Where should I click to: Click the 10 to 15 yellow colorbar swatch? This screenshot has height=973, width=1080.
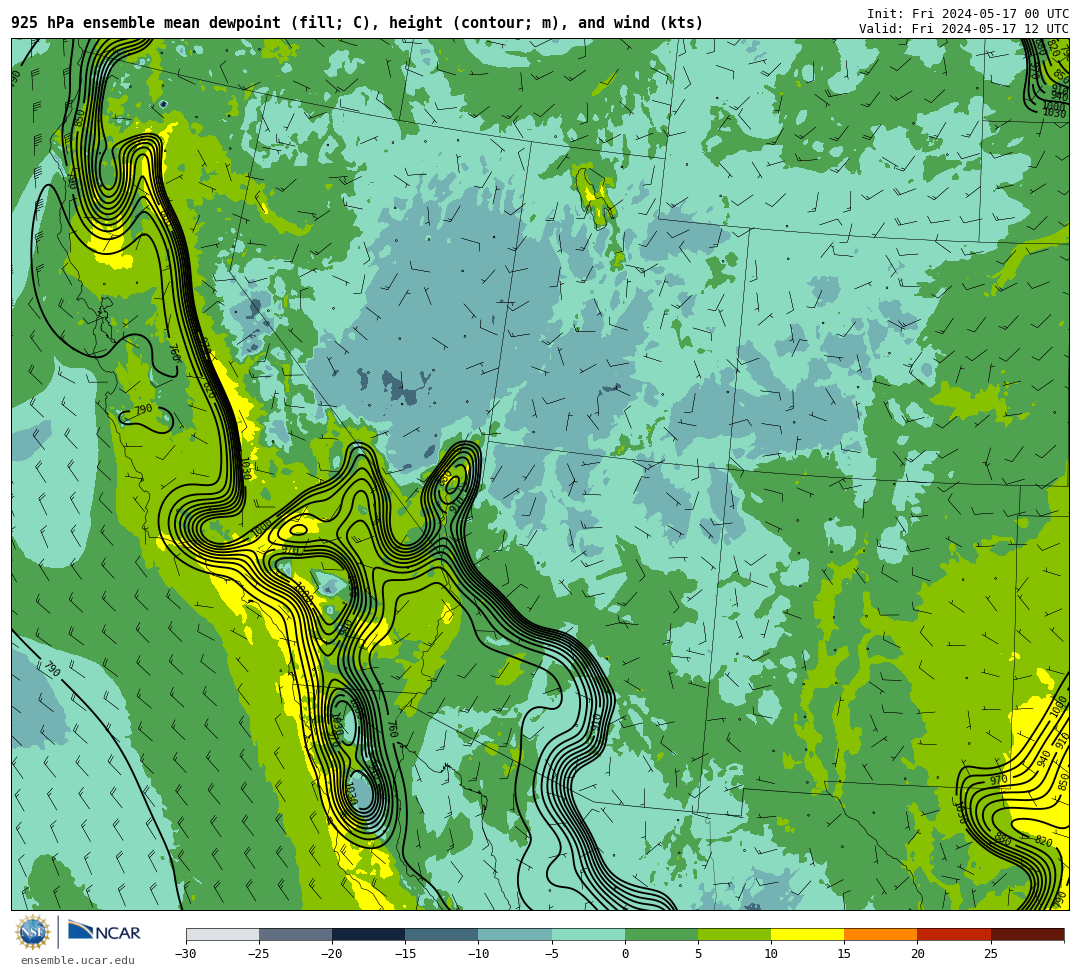807,934
